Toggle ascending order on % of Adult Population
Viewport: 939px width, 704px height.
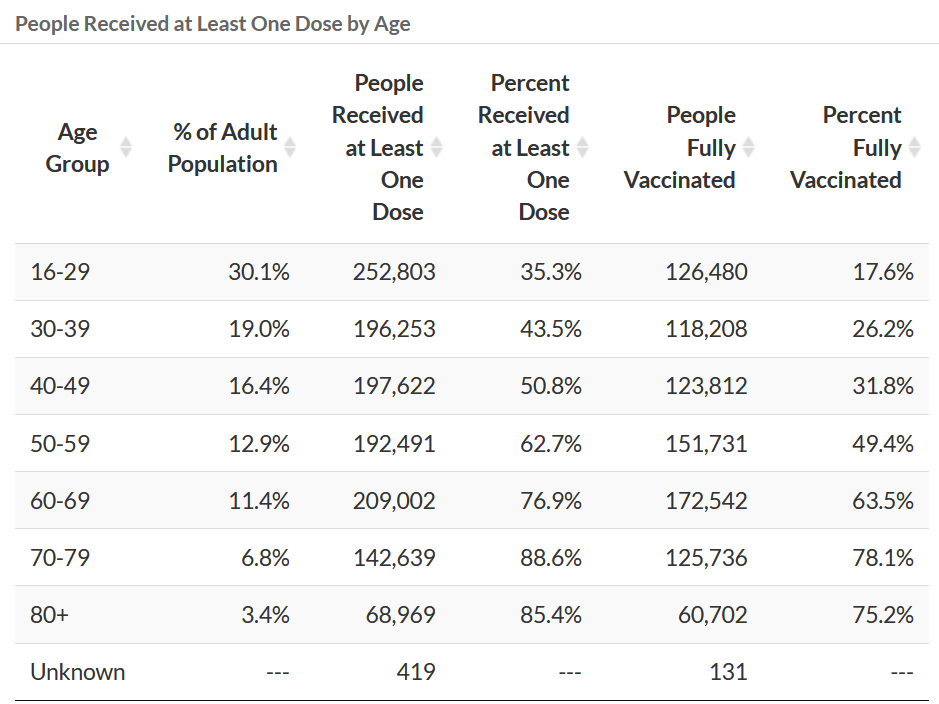290,143
